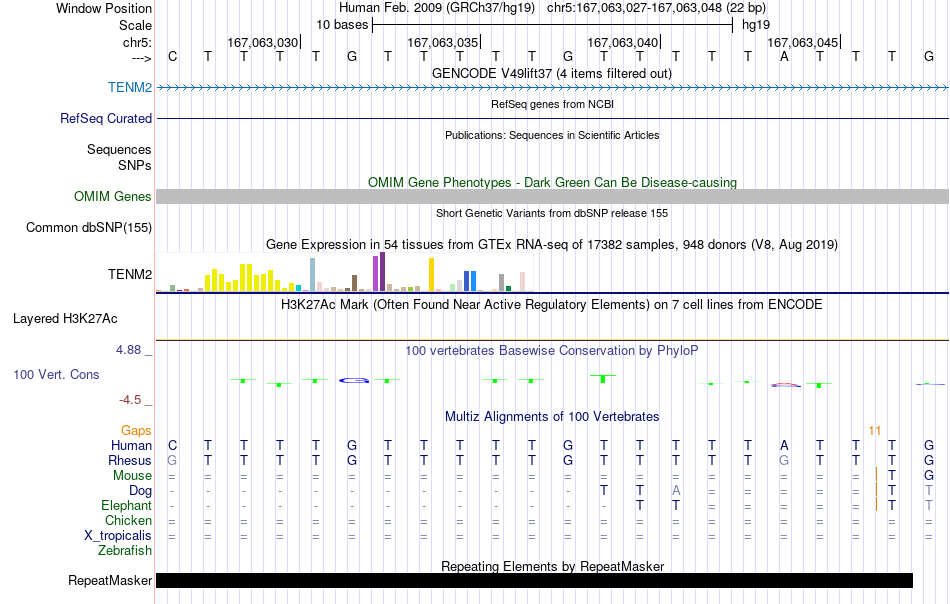Click the blue G conservation logo in the PhyloP track

[354, 380]
